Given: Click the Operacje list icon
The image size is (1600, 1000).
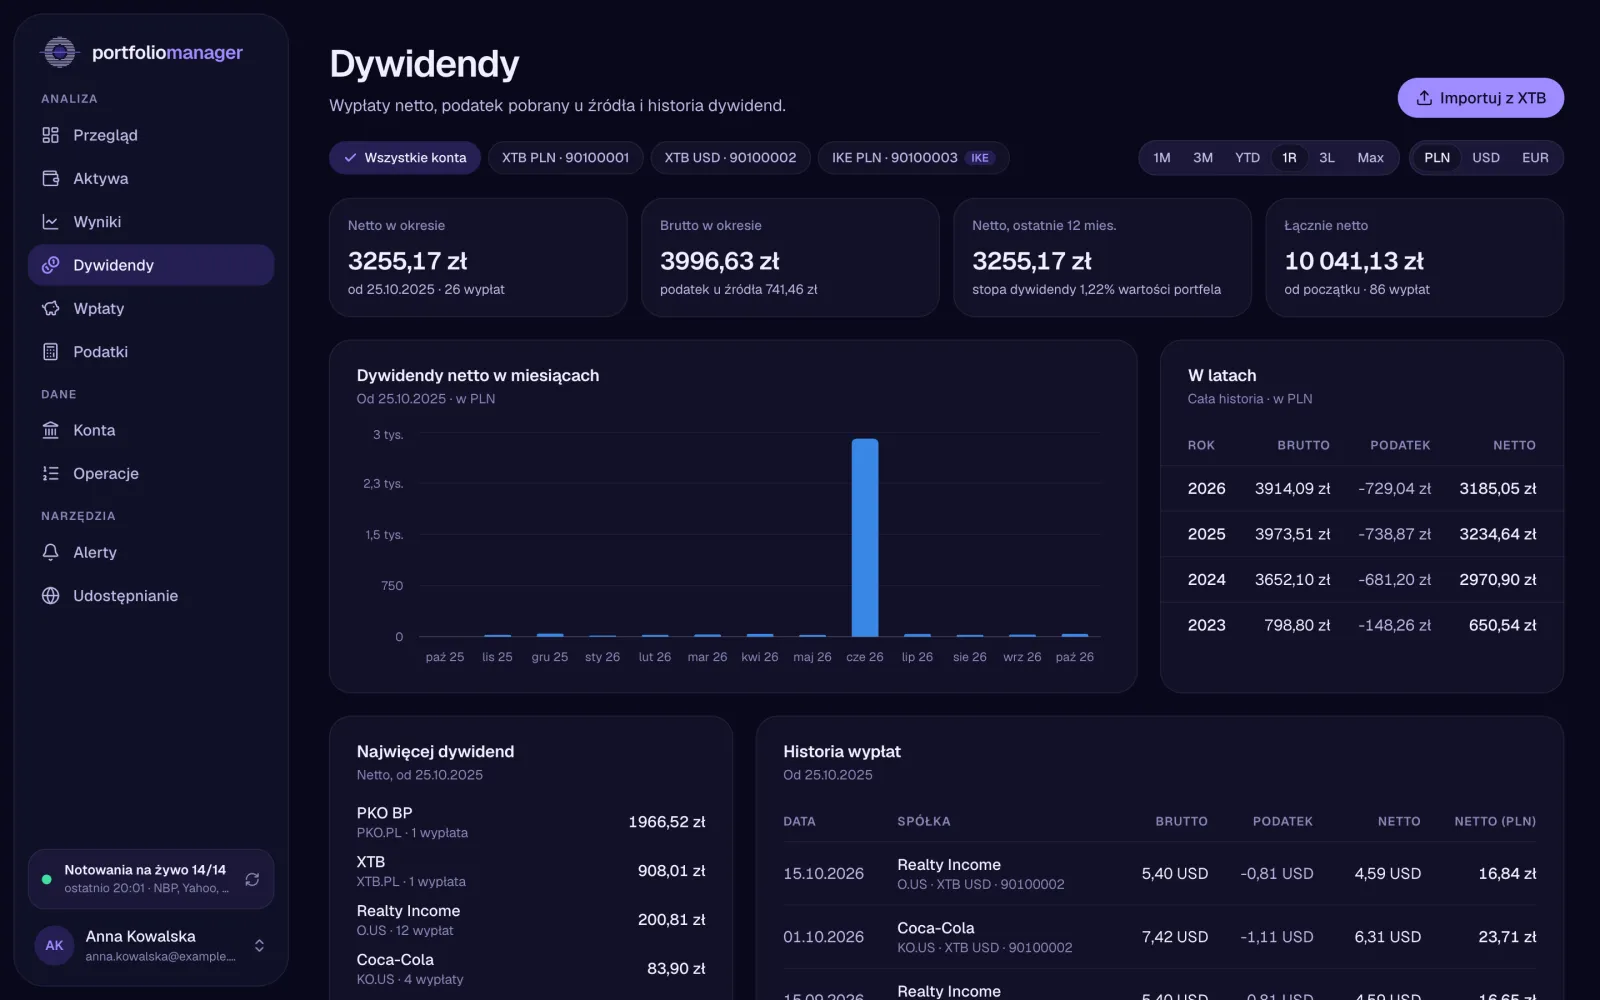Looking at the screenshot, I should click(x=51, y=473).
